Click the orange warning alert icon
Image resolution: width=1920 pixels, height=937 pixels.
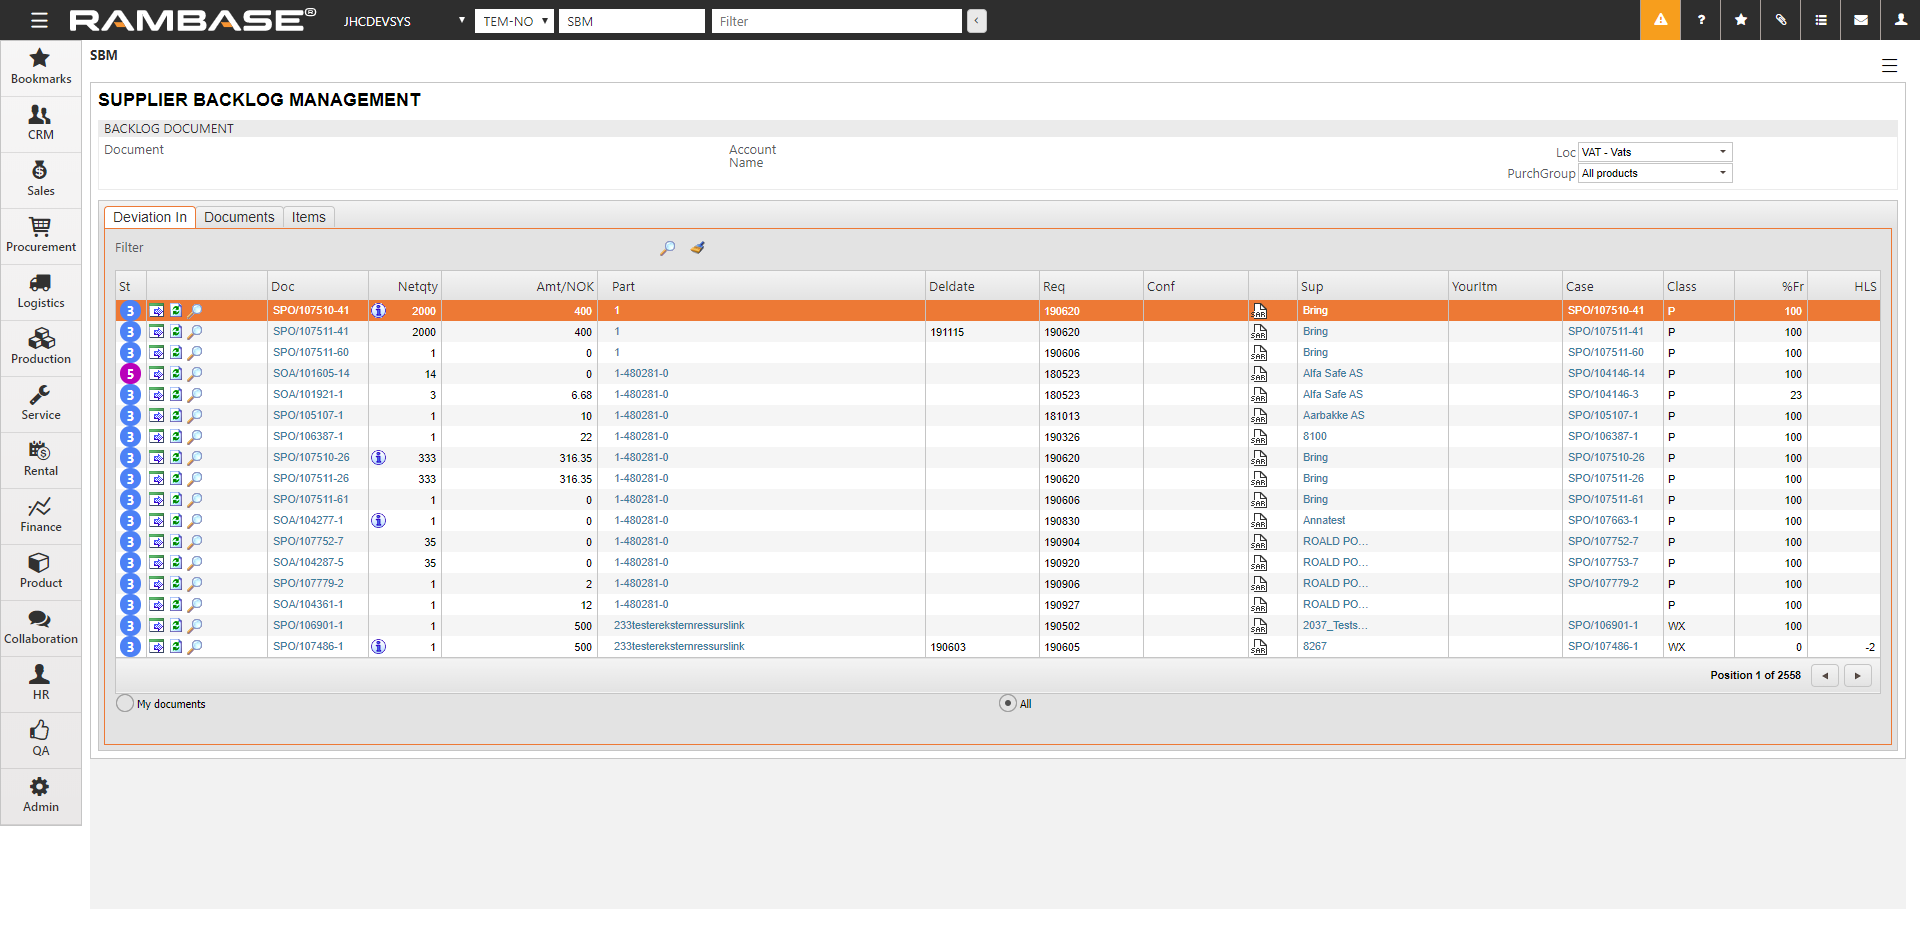click(x=1660, y=20)
